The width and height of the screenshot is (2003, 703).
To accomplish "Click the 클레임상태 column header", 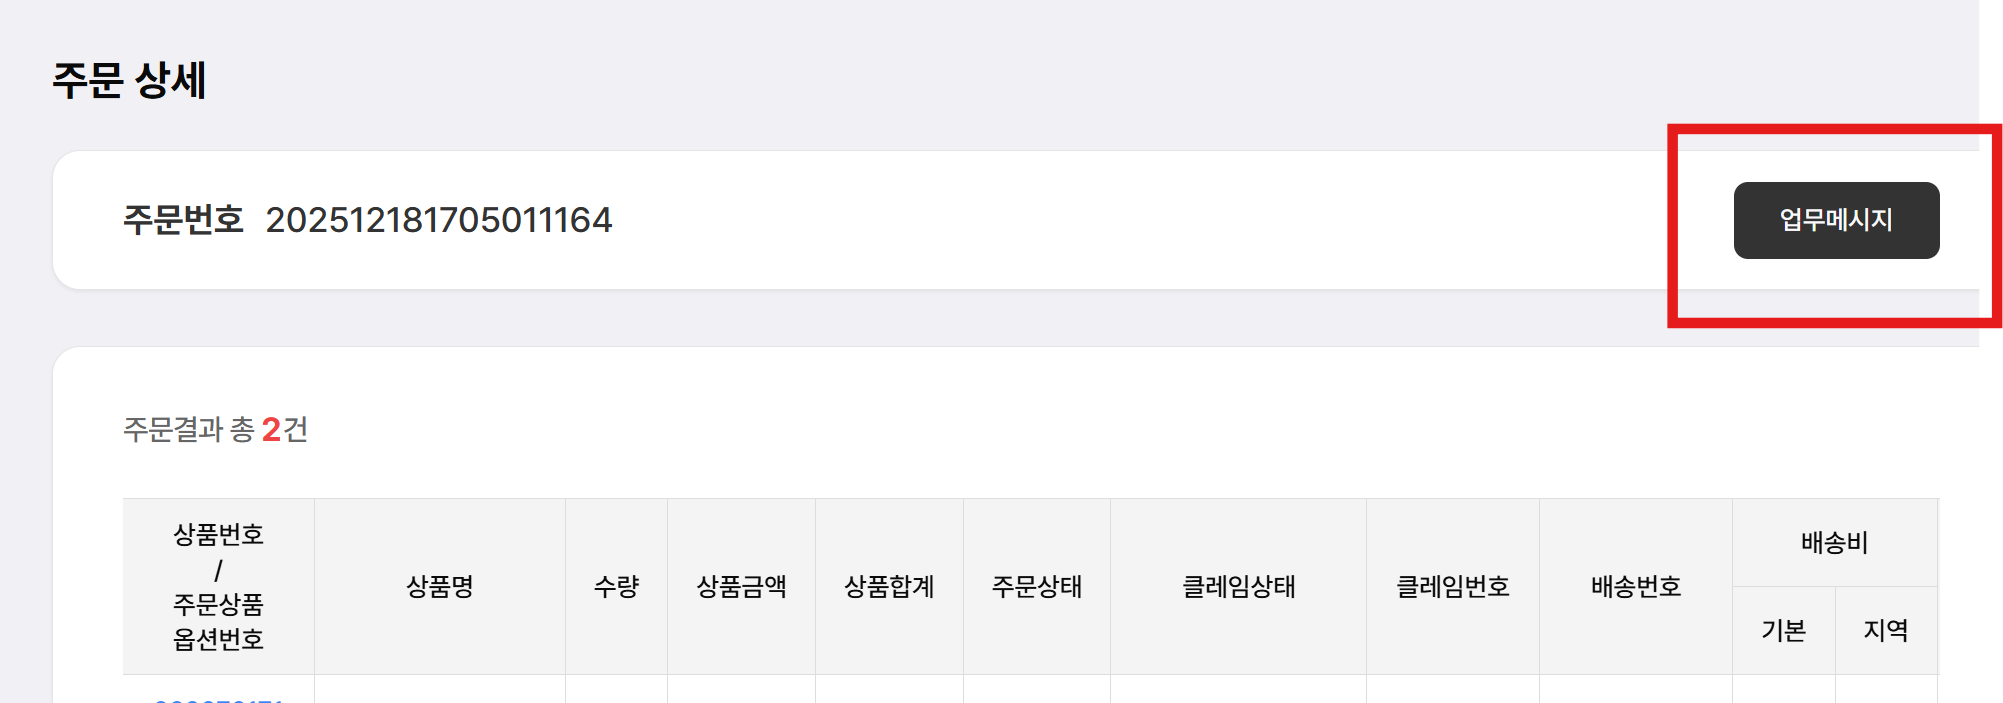I will click(x=1238, y=586).
